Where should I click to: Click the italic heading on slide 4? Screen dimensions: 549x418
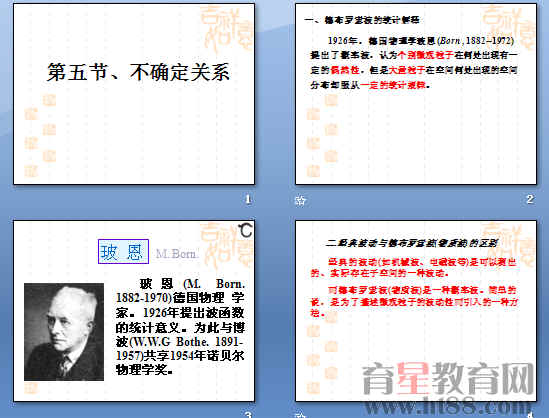point(412,243)
